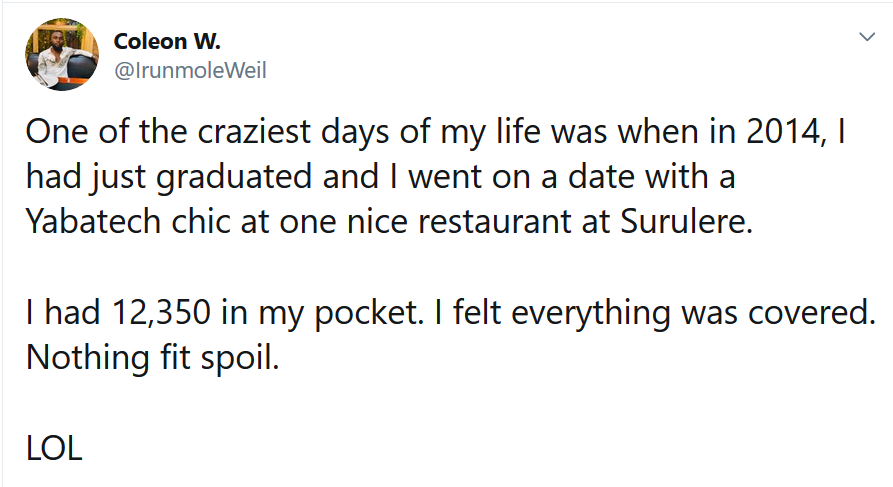Image resolution: width=893 pixels, height=487 pixels.
Task: Click the amount 12,350 in the tweet
Action: click(x=162, y=313)
